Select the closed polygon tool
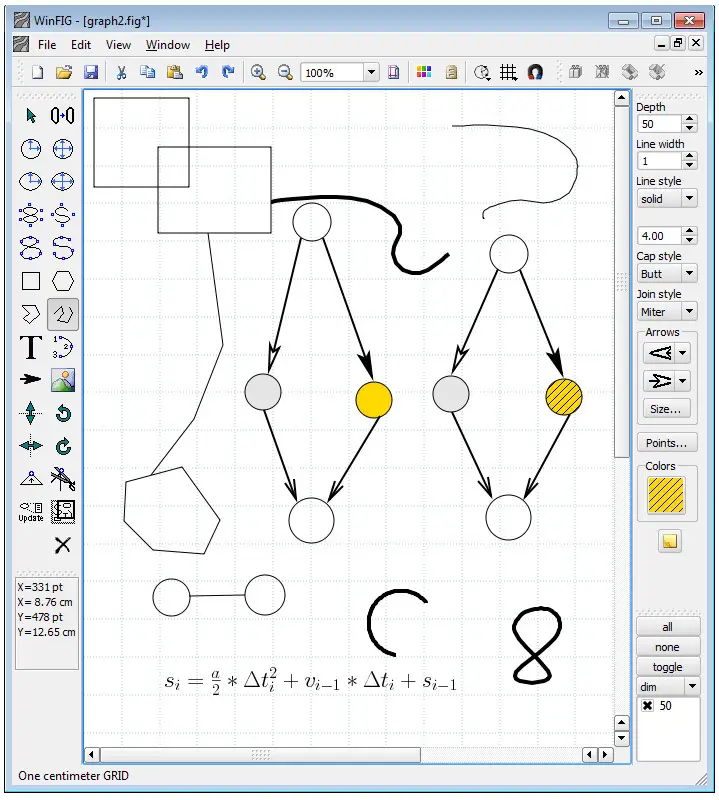Screen dimensions: 719x800 coord(31,314)
